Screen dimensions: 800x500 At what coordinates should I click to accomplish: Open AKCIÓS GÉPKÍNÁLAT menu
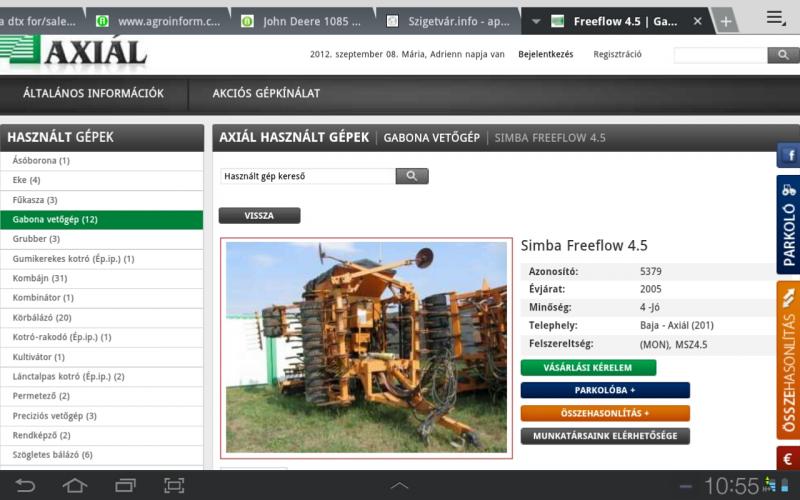pos(266,93)
